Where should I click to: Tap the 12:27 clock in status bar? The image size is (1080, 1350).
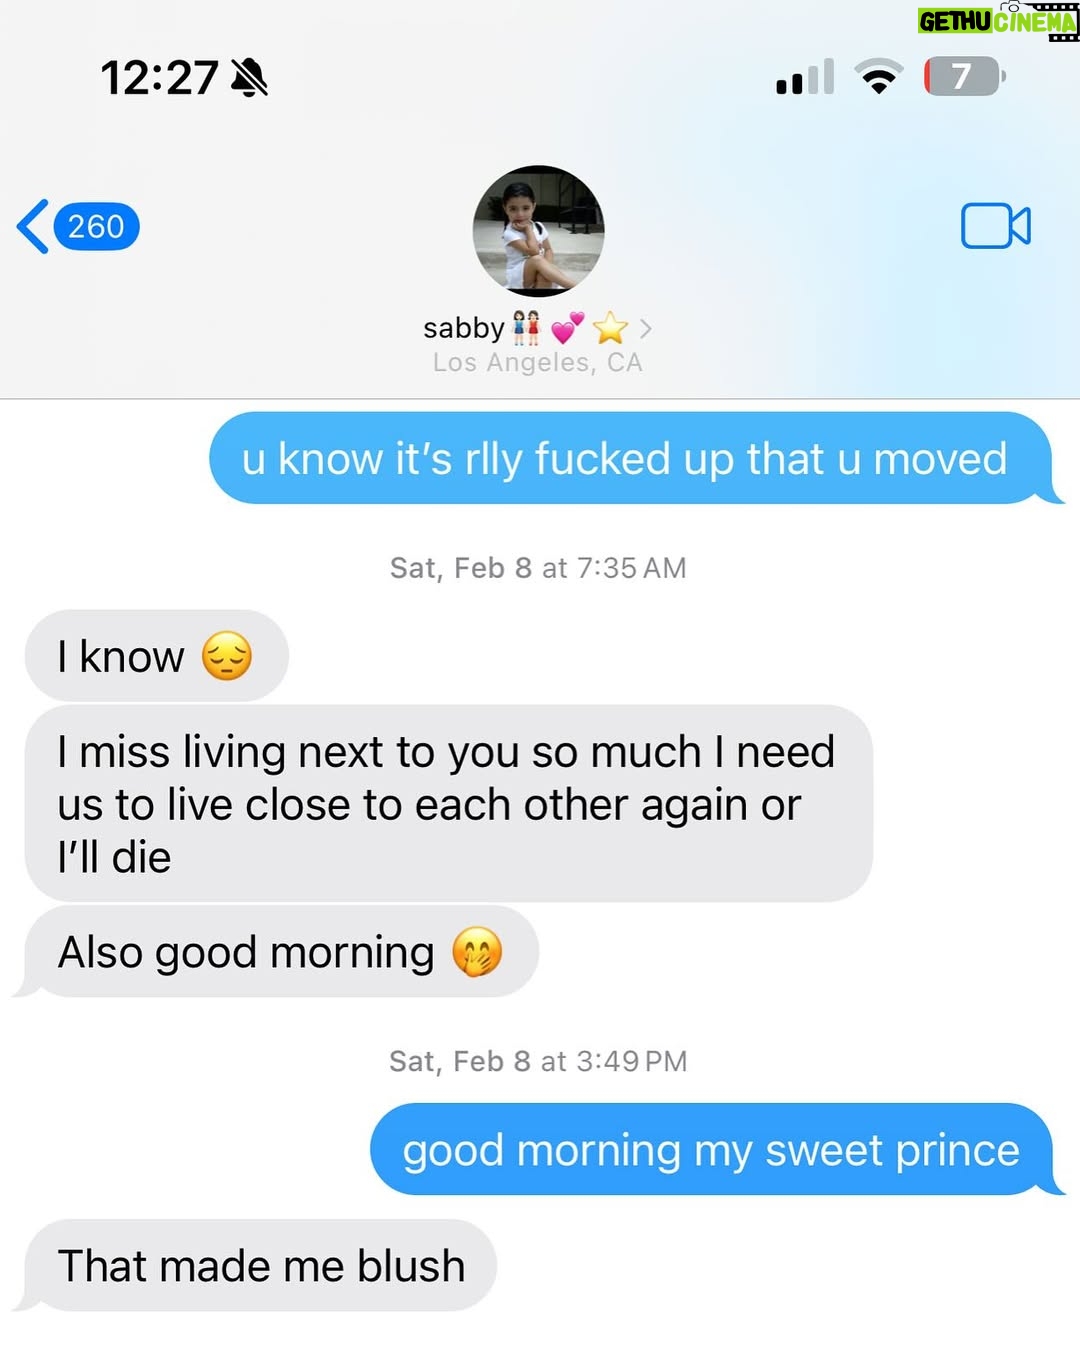click(159, 77)
